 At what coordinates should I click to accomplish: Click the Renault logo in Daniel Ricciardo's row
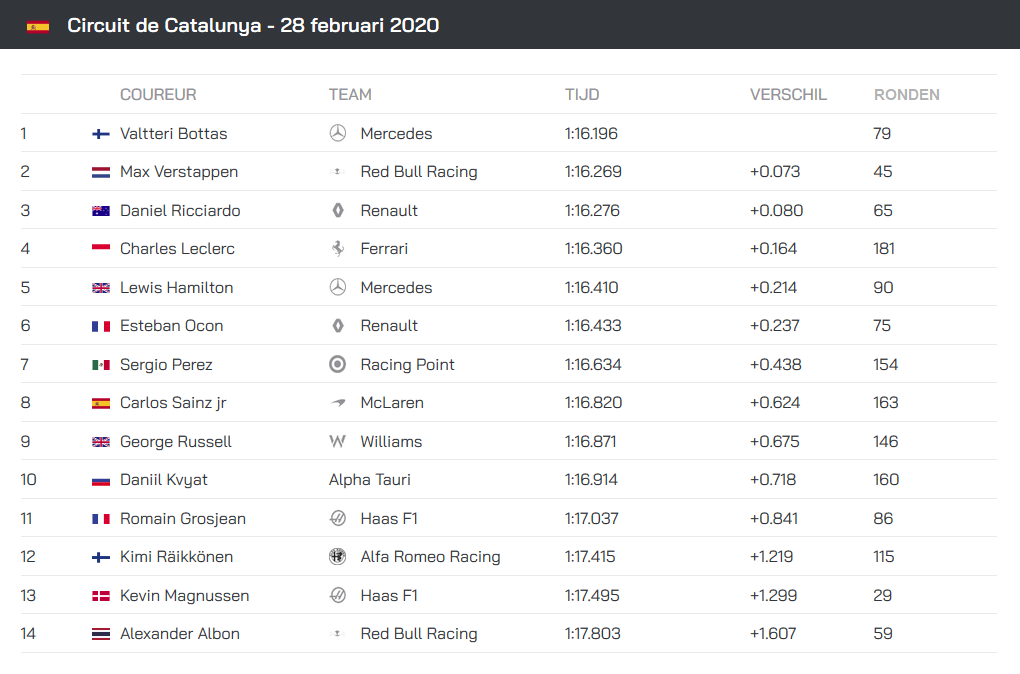click(338, 210)
